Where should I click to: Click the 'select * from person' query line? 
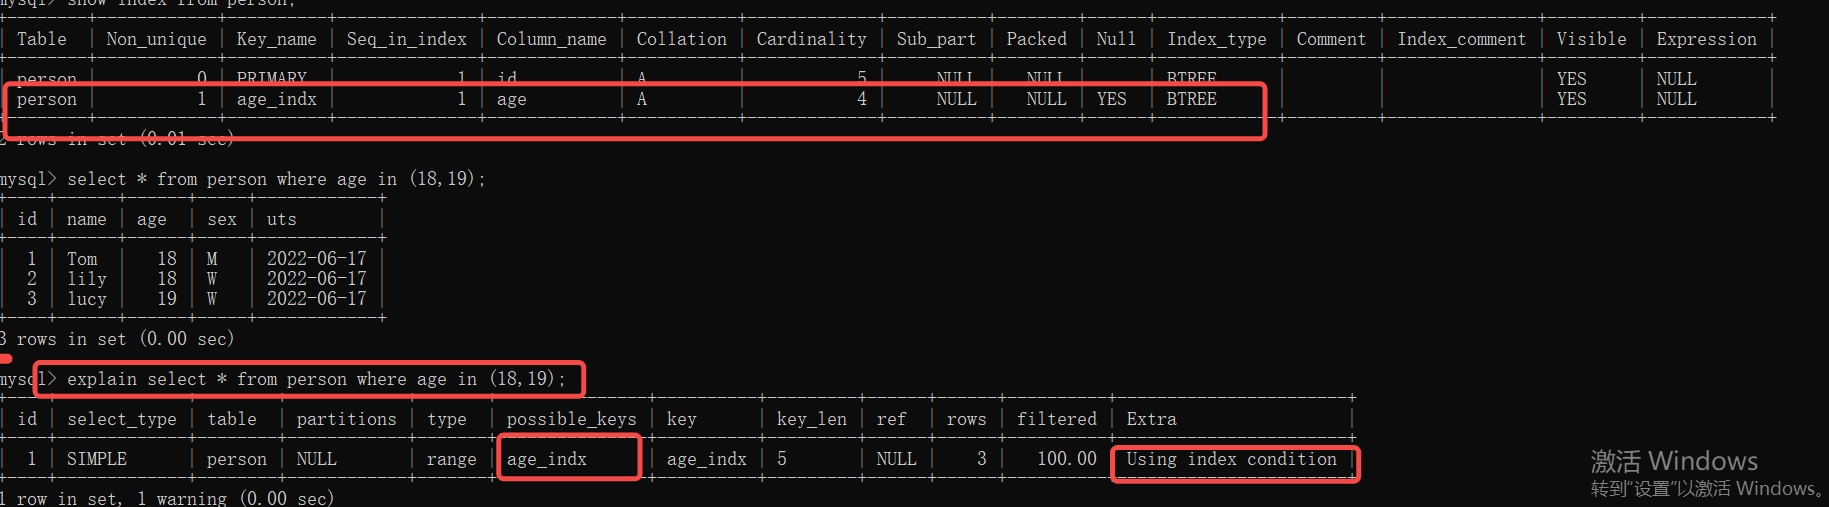pos(276,179)
